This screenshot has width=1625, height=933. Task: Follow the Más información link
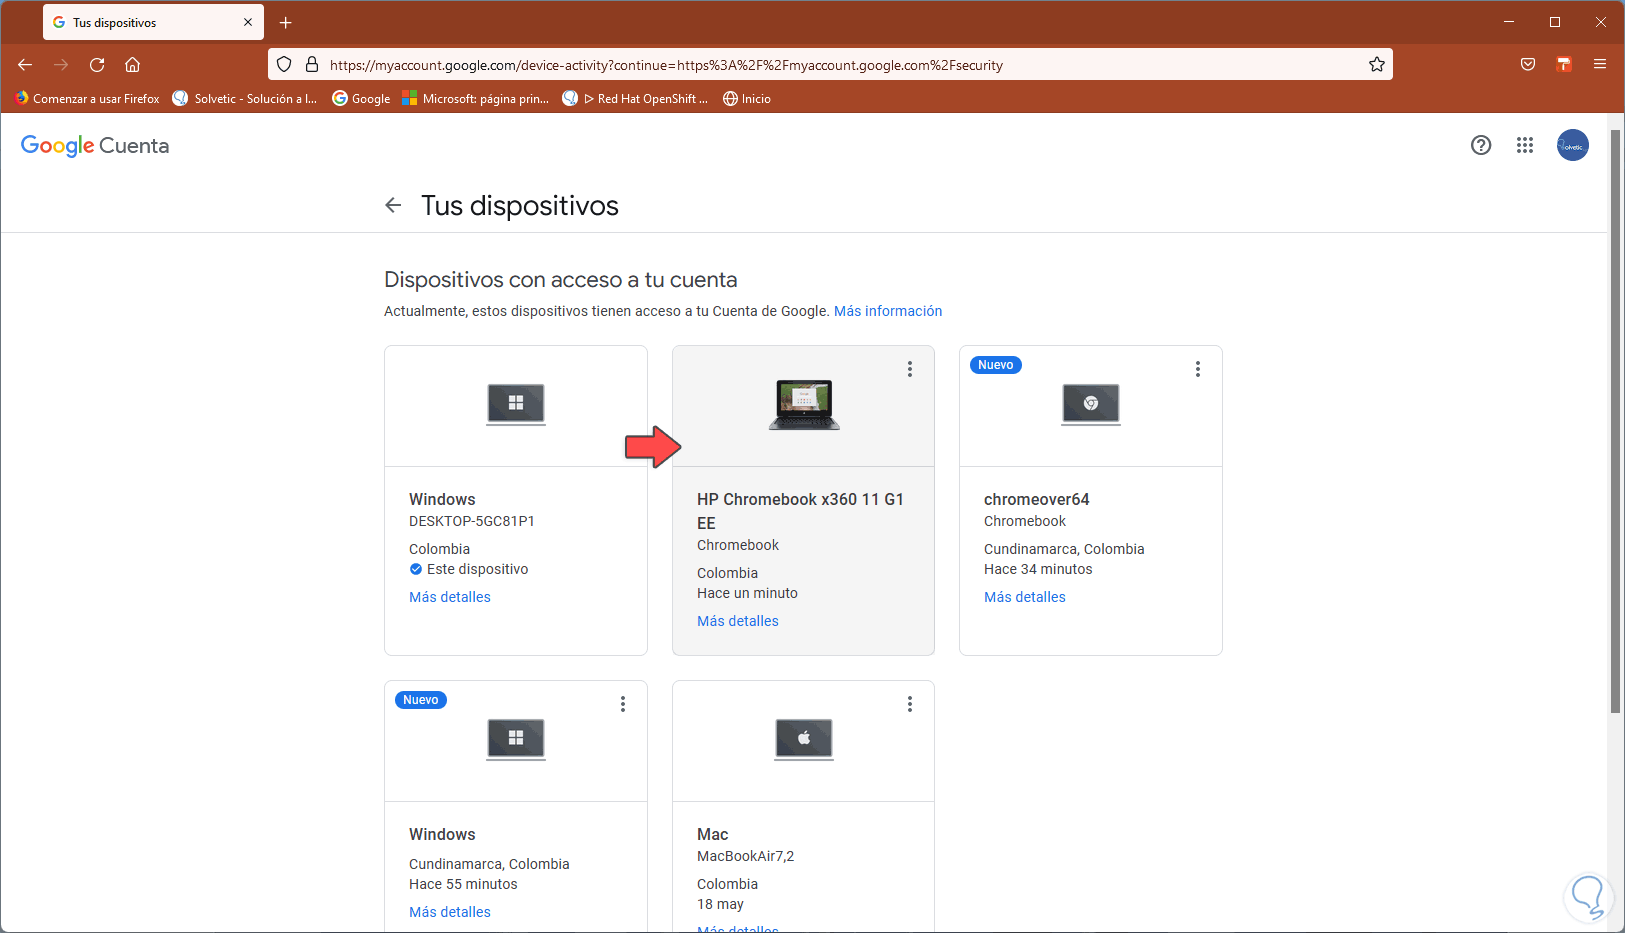tap(888, 311)
